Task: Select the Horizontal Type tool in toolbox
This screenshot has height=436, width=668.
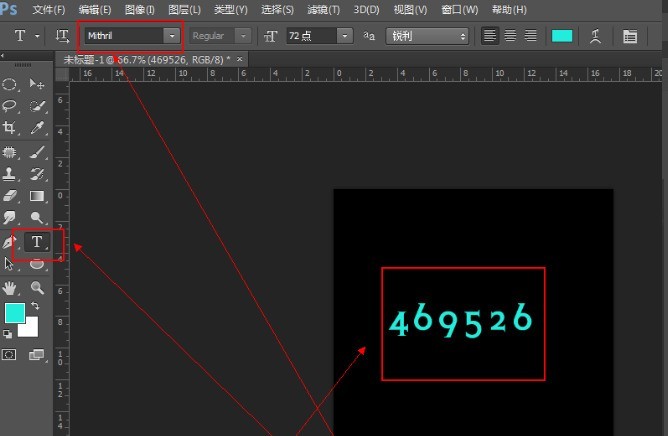Action: pyautogui.click(x=37, y=242)
